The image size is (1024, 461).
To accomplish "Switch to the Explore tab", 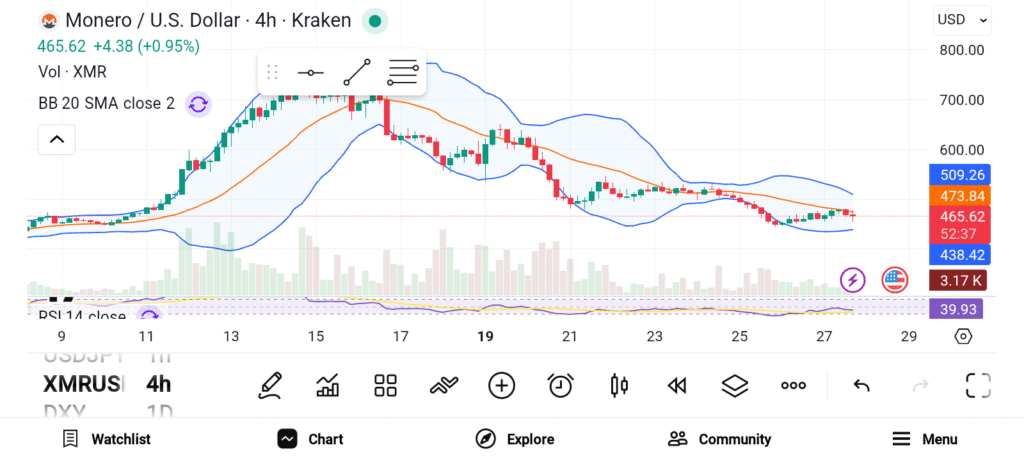I will [516, 439].
